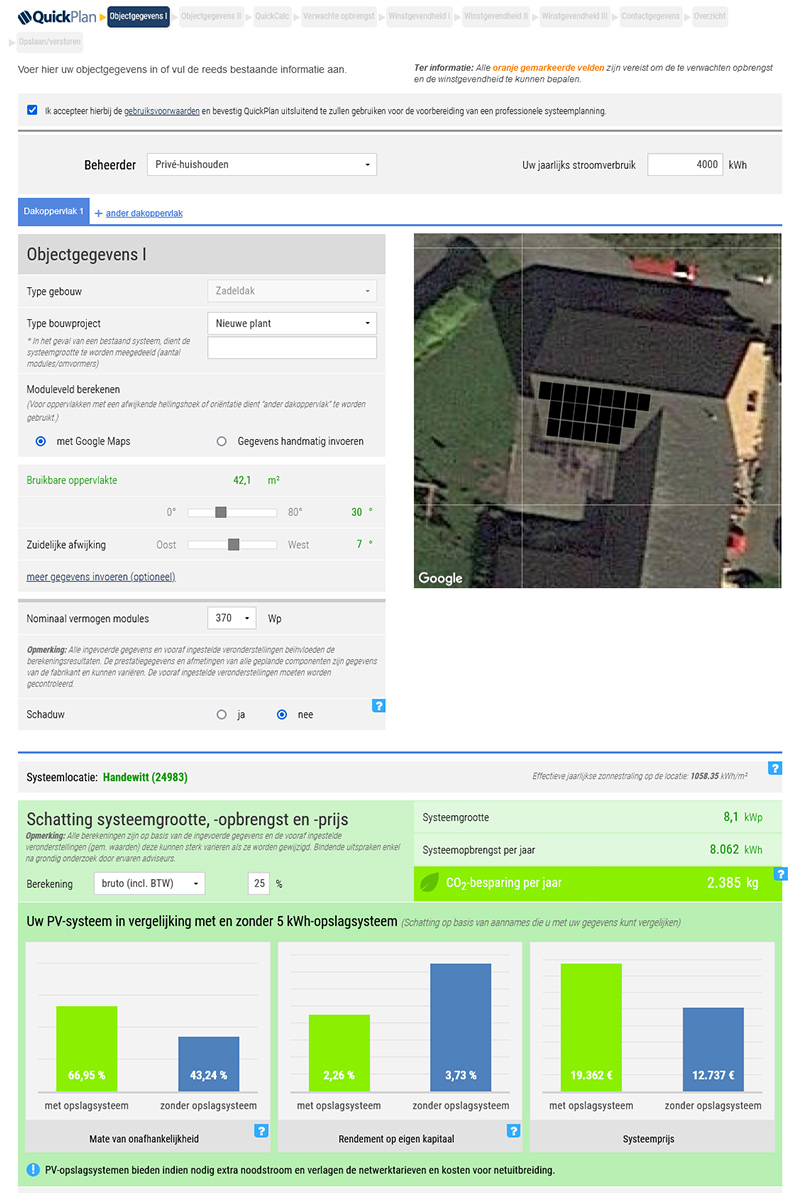Uncheck the gebruiksvoorwaarden acceptance checkbox
The height and width of the screenshot is (1193, 800).
[32, 110]
